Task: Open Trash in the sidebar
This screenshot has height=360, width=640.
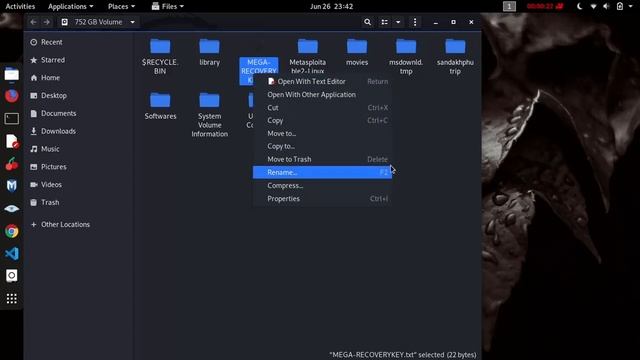Action: [78, 202]
